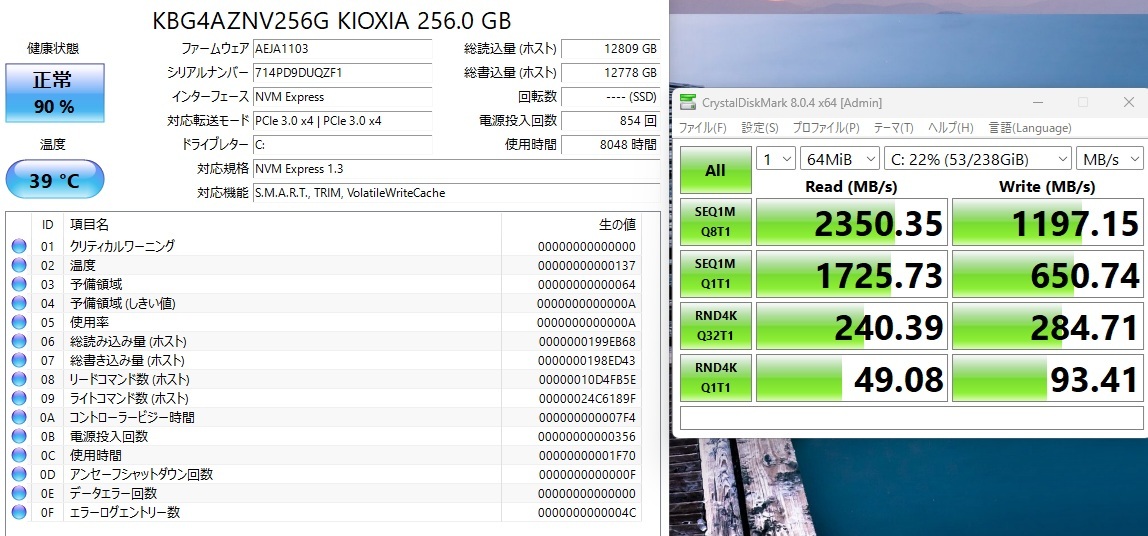Open the テーマ(T) menu

(893, 127)
